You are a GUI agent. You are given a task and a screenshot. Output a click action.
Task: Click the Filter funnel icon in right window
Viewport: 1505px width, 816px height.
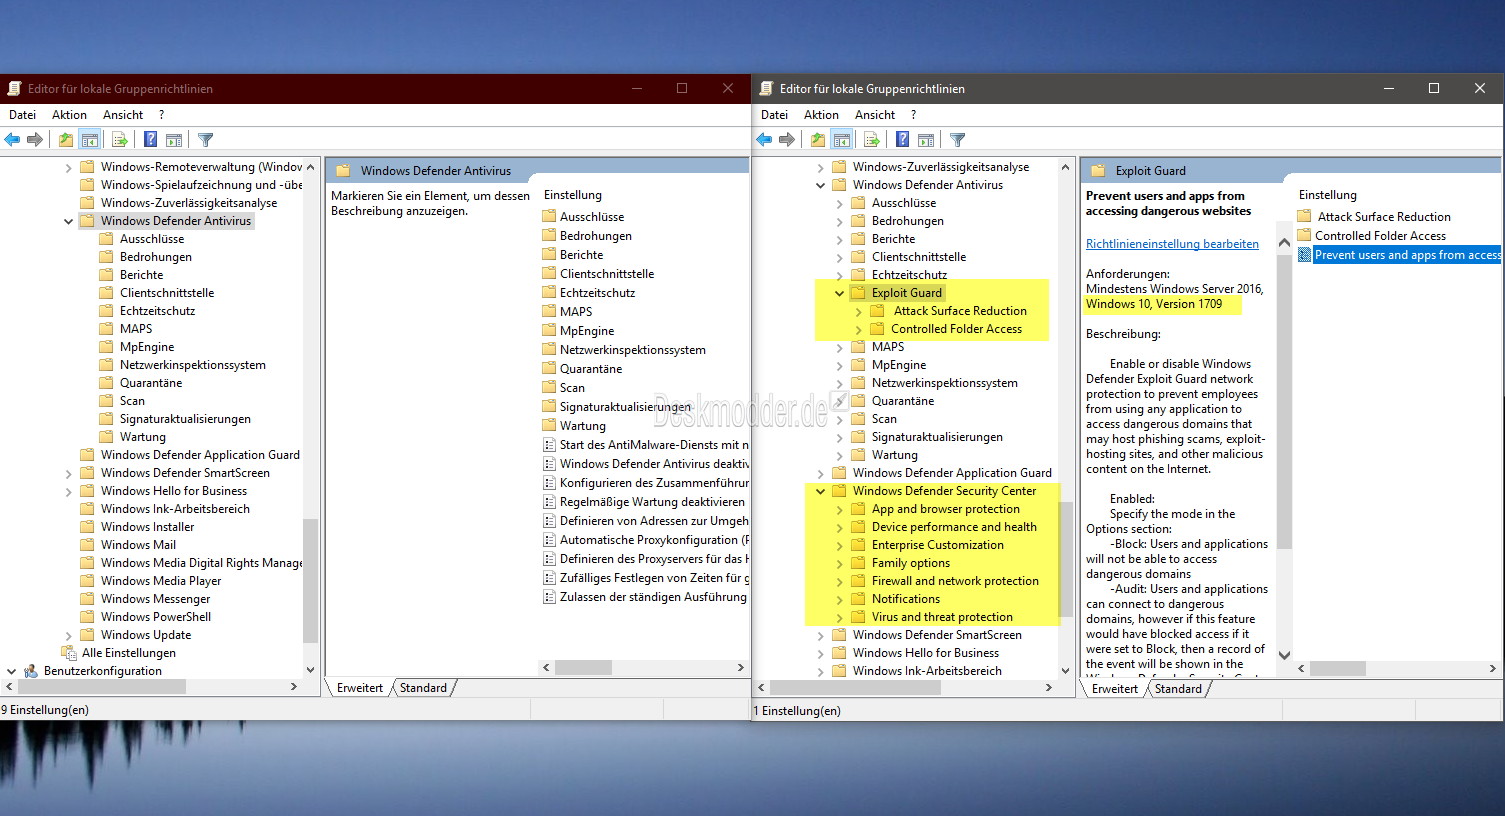tap(957, 140)
